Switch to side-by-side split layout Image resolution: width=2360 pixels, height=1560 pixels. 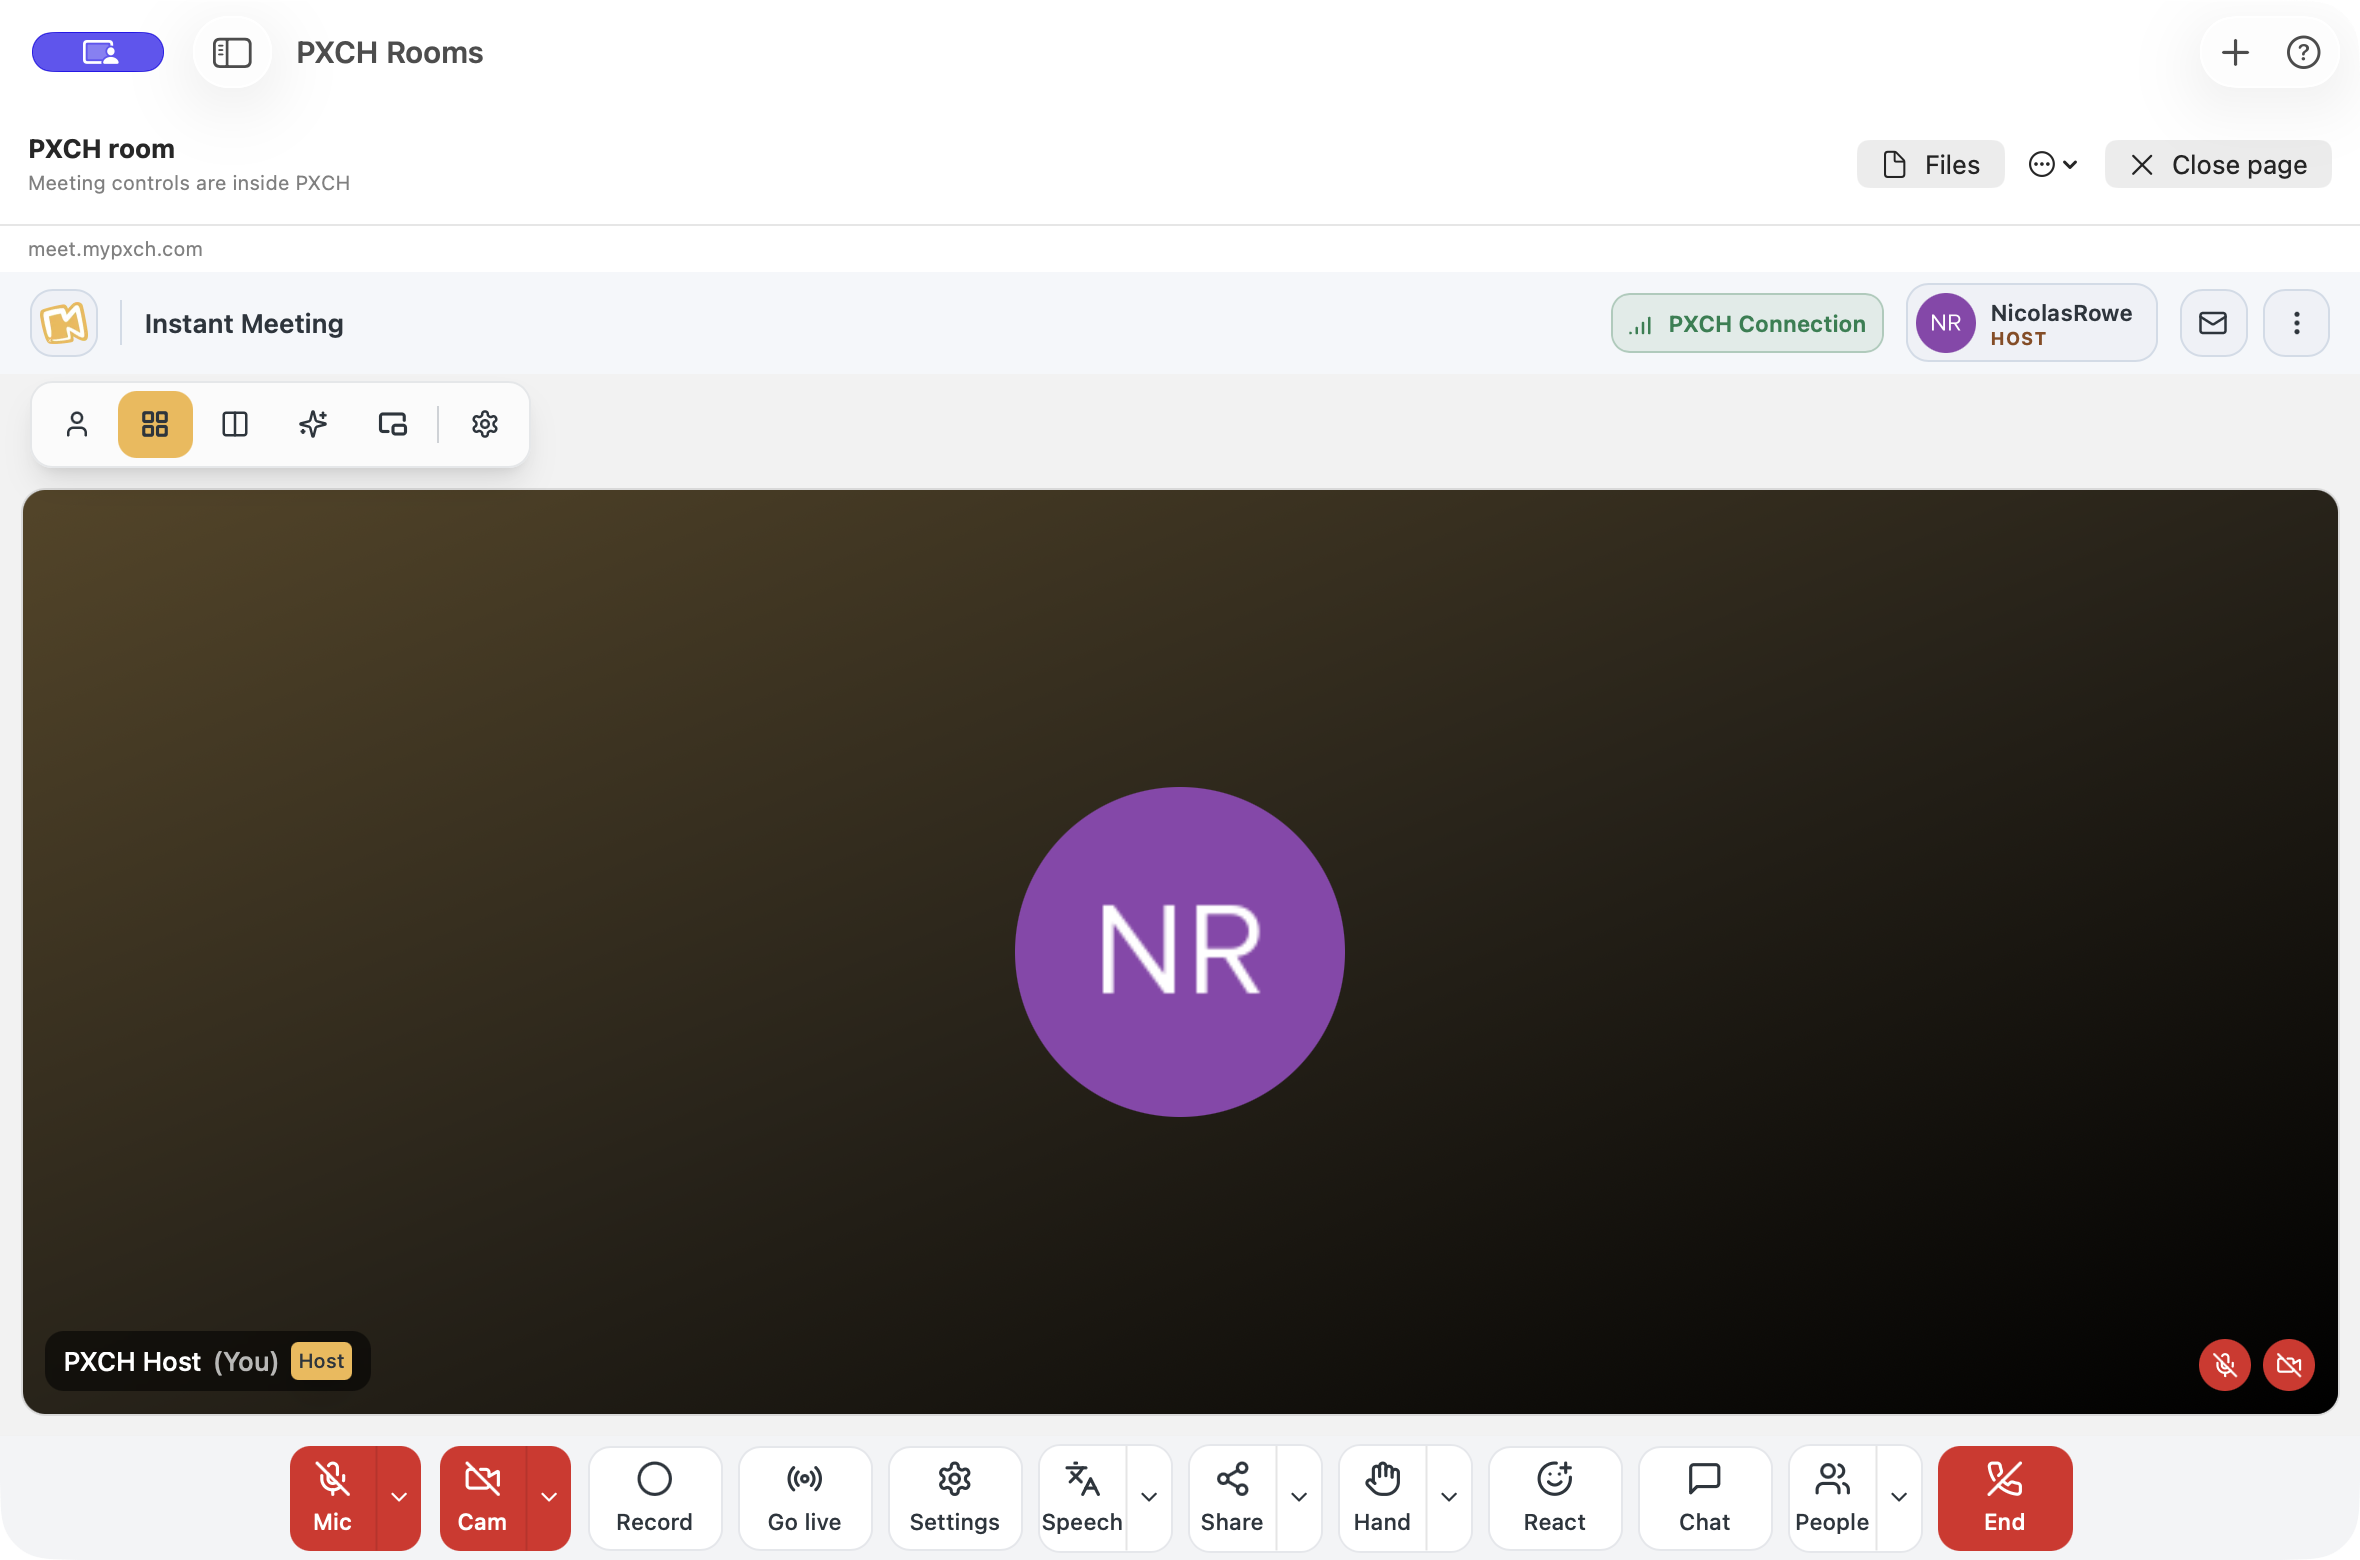[x=235, y=424]
